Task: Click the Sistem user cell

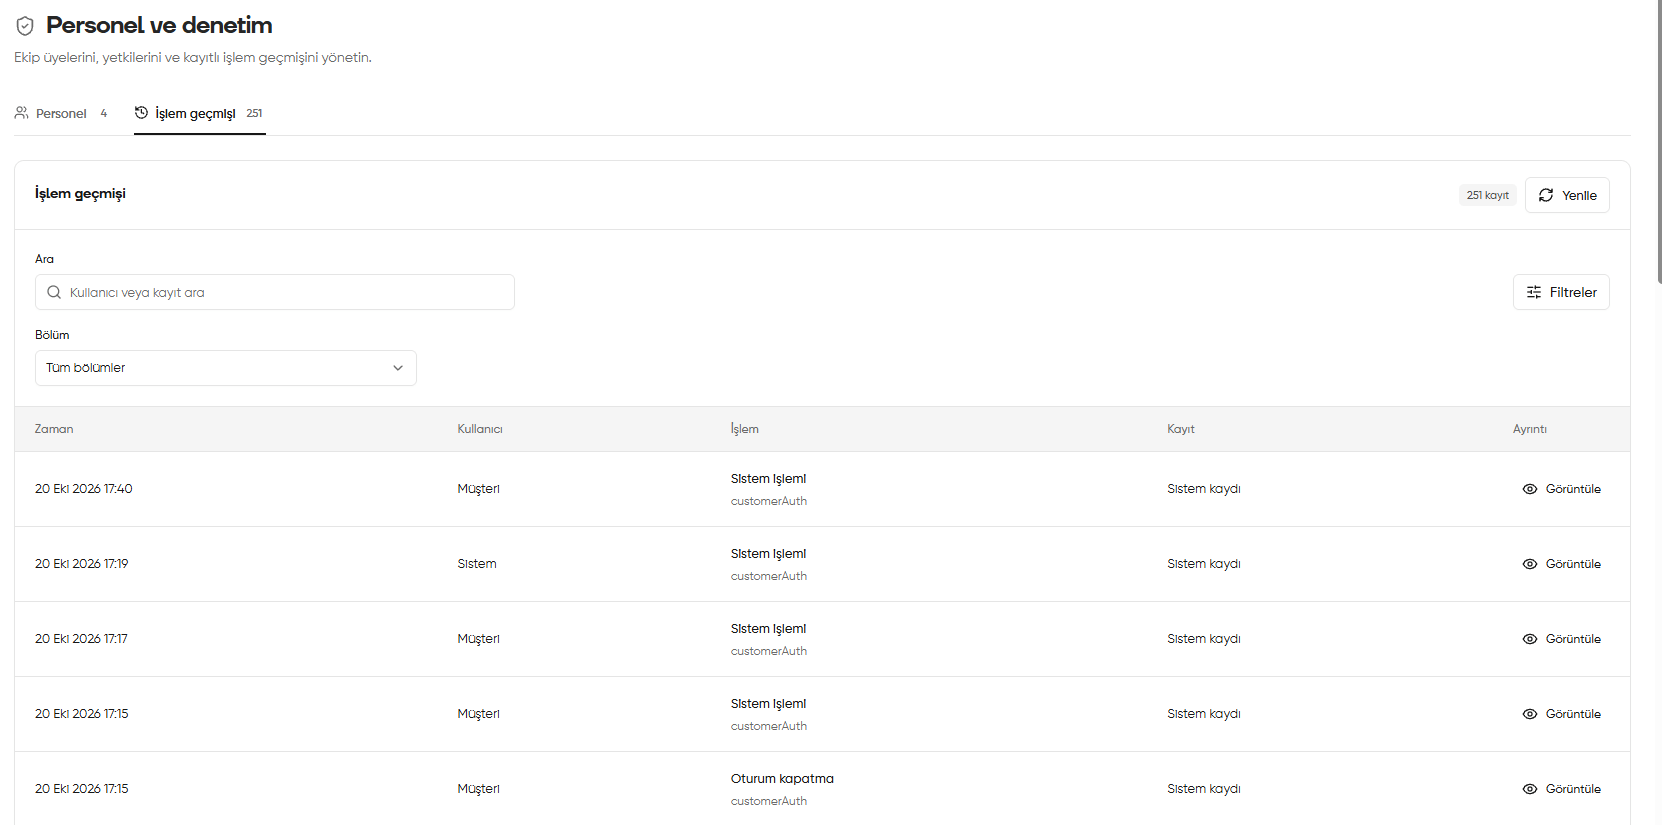Action: 477,564
